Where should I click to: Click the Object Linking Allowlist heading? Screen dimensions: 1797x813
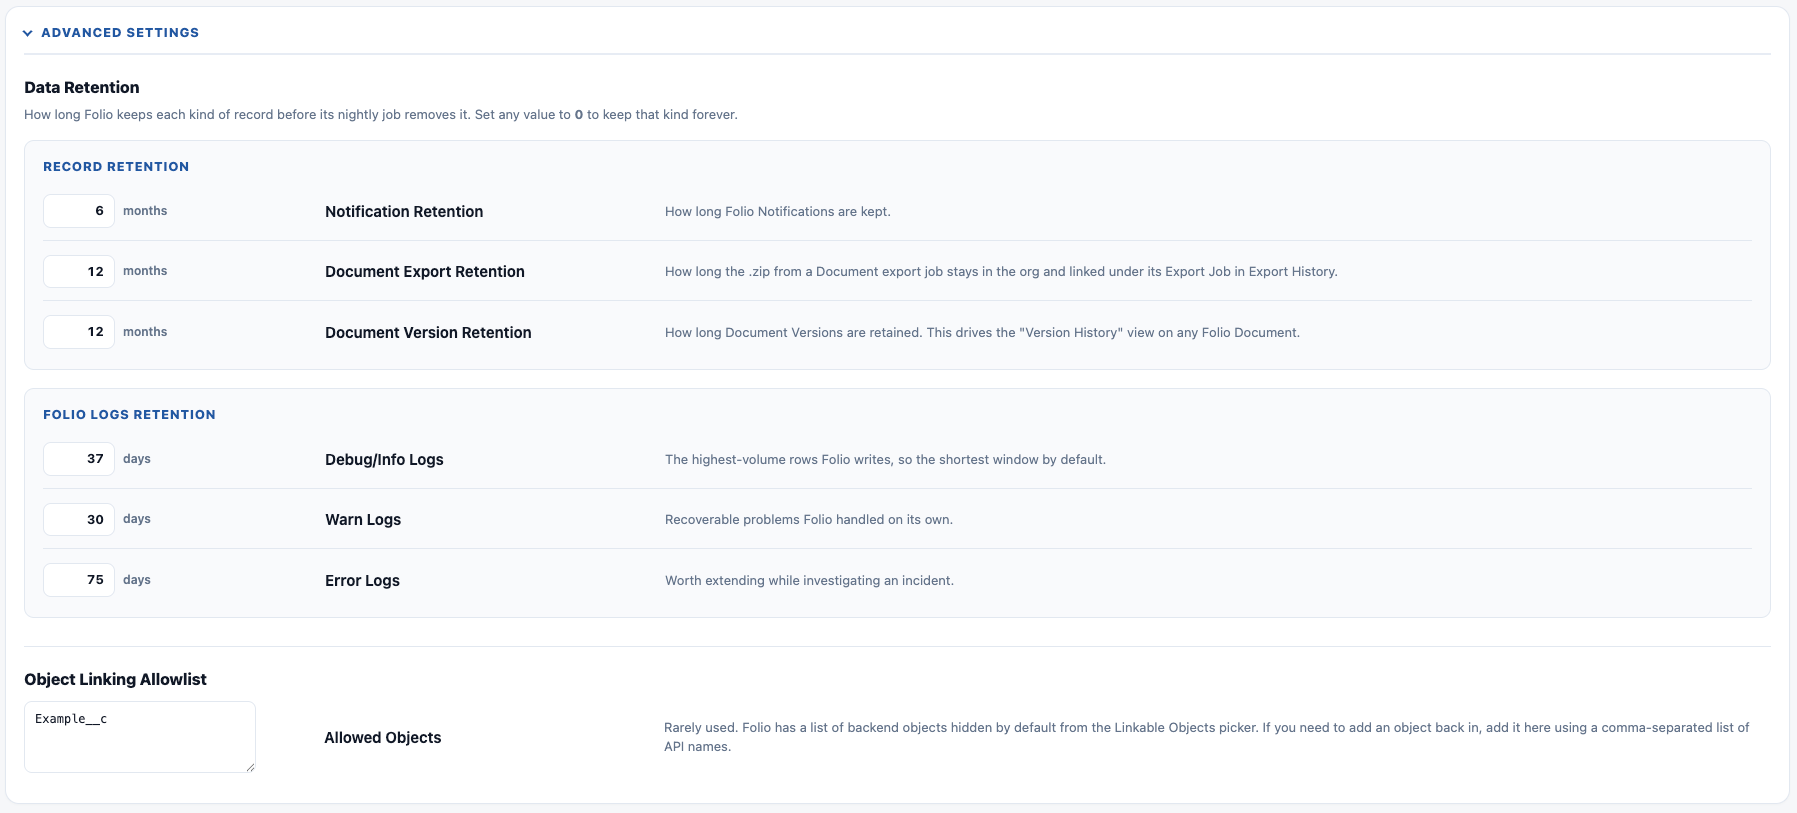click(x=115, y=679)
